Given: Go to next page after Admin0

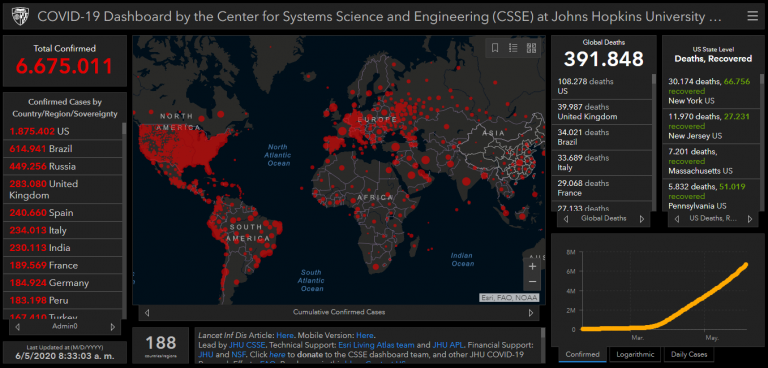Looking at the screenshot, I should coord(113,327).
